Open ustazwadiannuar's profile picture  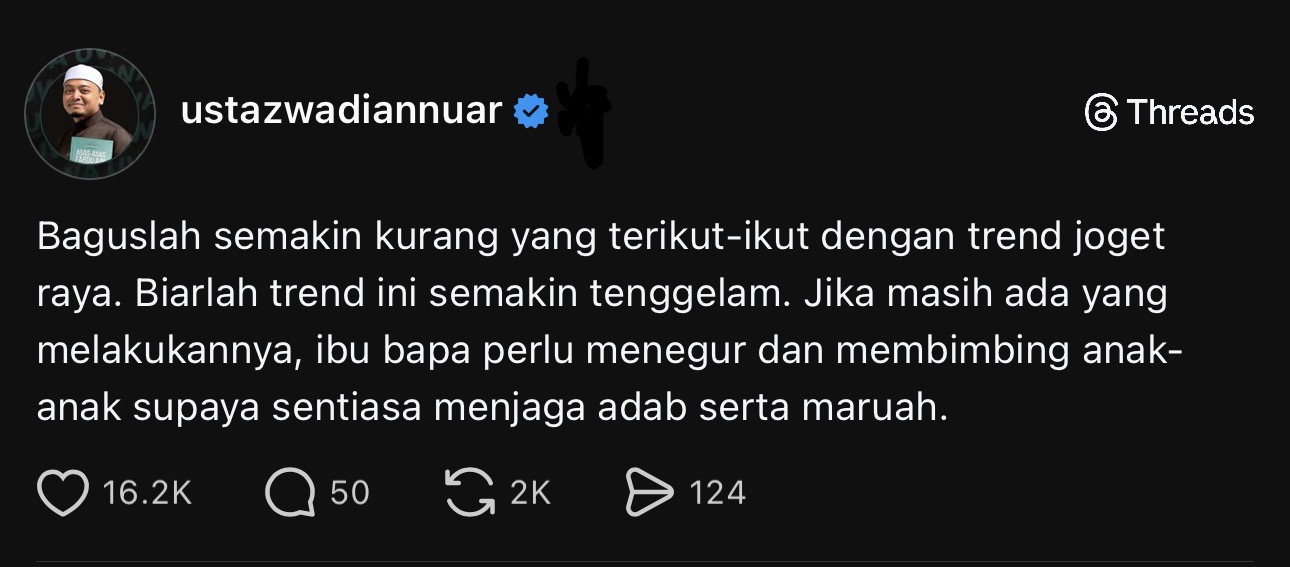[x=89, y=113]
